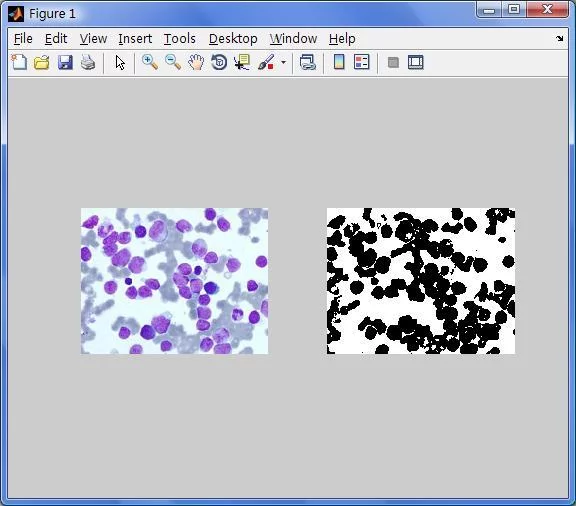Save the figure using the floppy disk icon
Screen dimensions: 576x506
[65, 62]
